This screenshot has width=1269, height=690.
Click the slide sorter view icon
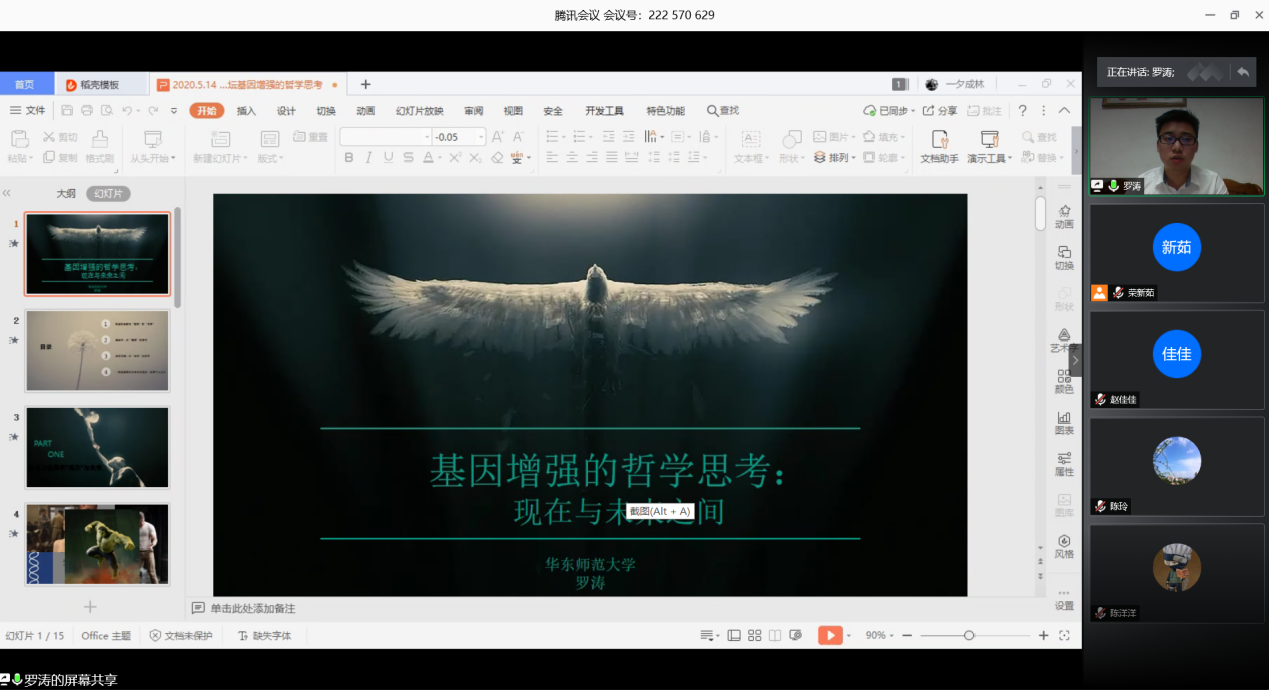pos(754,635)
